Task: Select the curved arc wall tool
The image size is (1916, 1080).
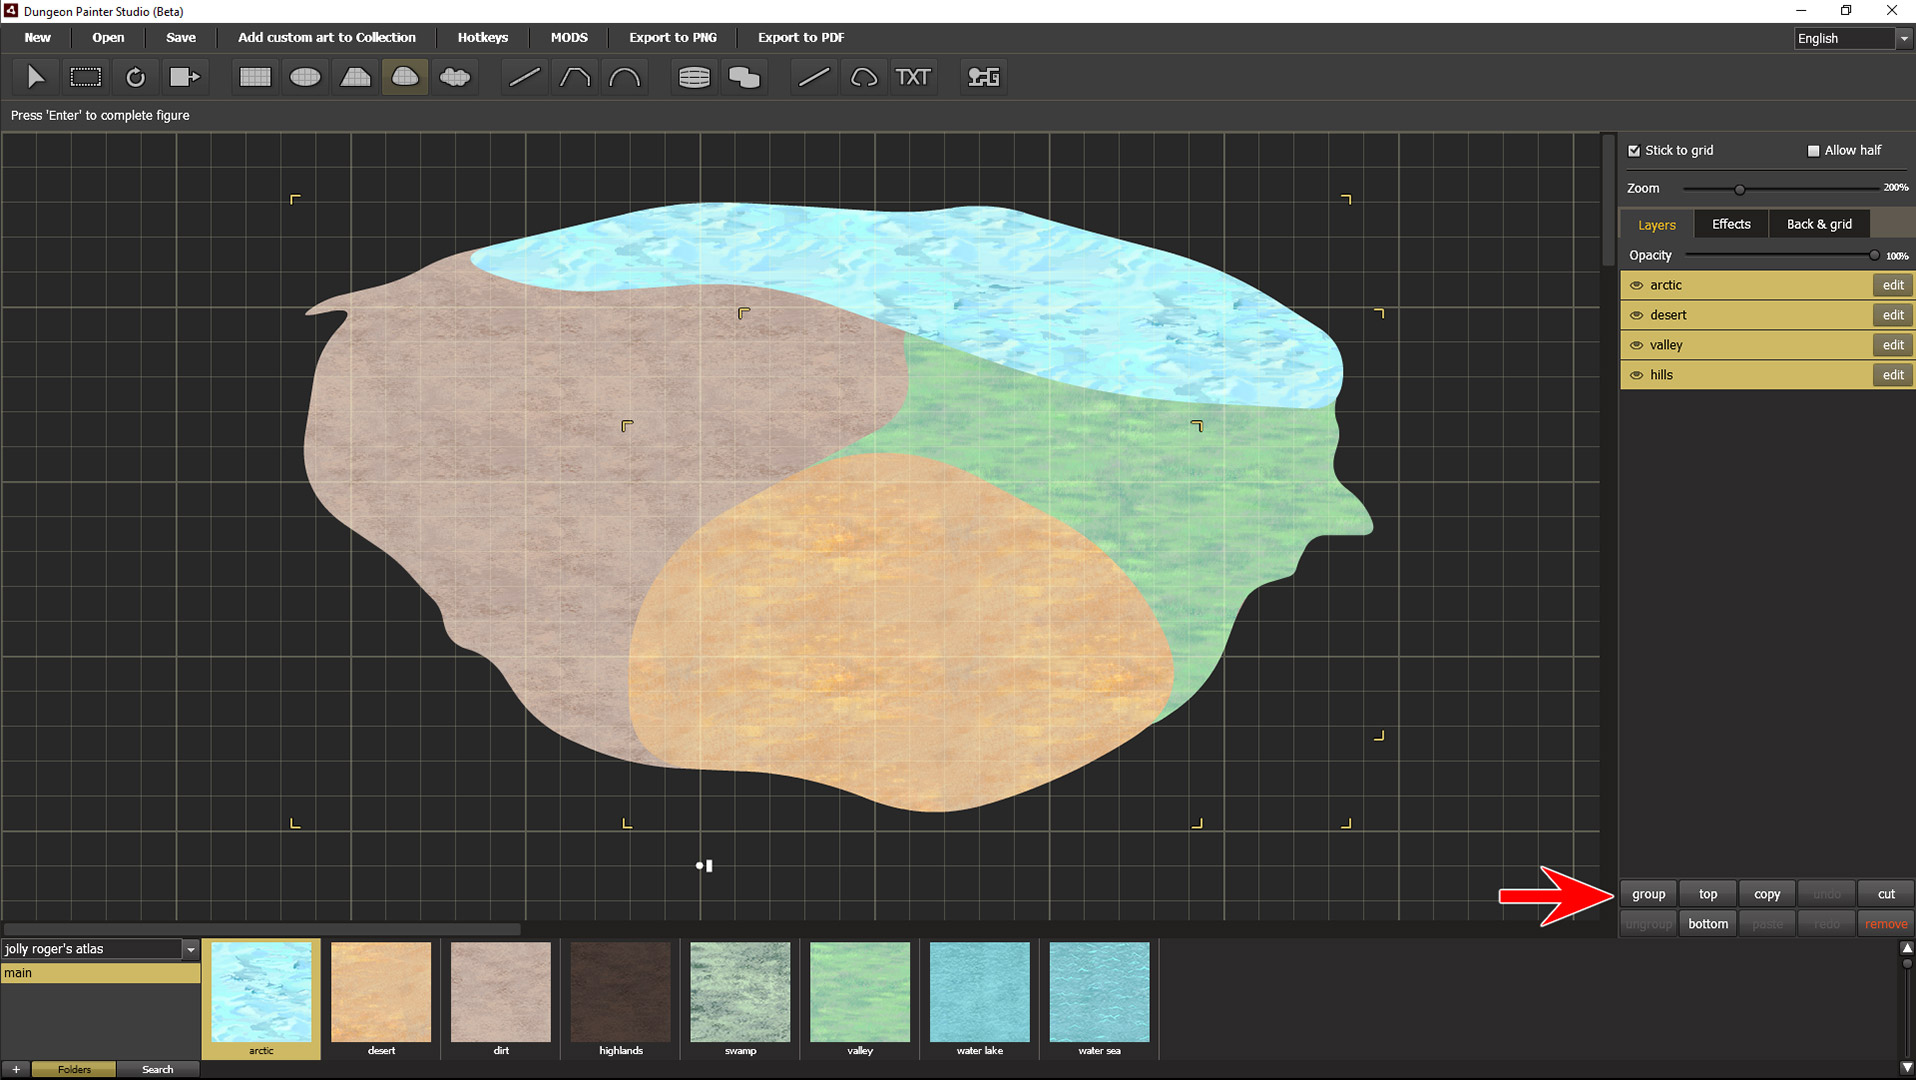Action: coord(624,77)
